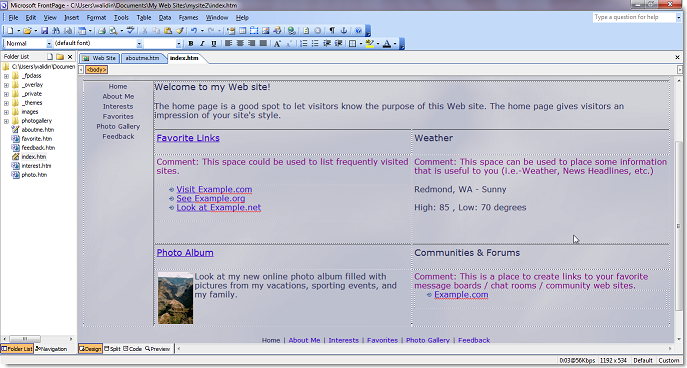Click the Insert Picture From File icon

pyautogui.click(x=266, y=31)
